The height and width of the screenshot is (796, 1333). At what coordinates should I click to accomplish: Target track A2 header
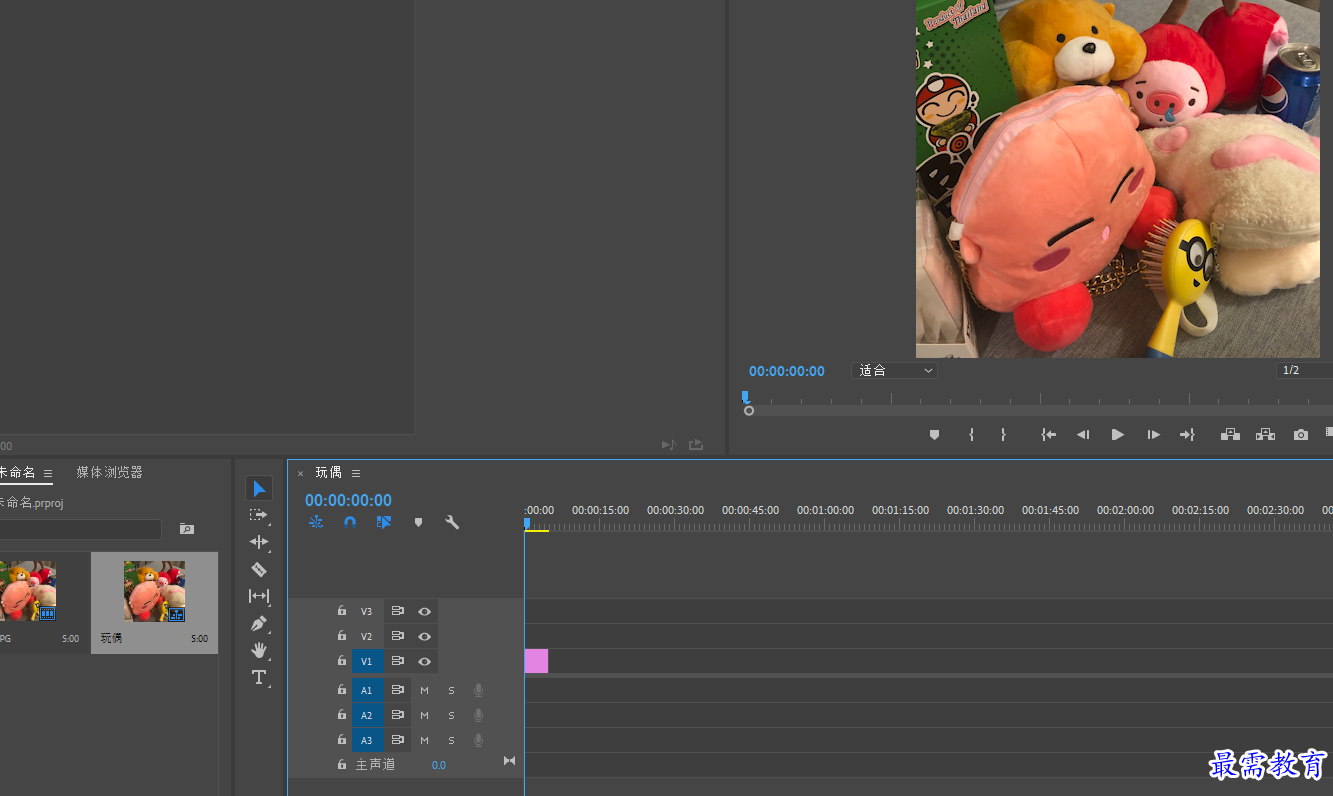[367, 715]
